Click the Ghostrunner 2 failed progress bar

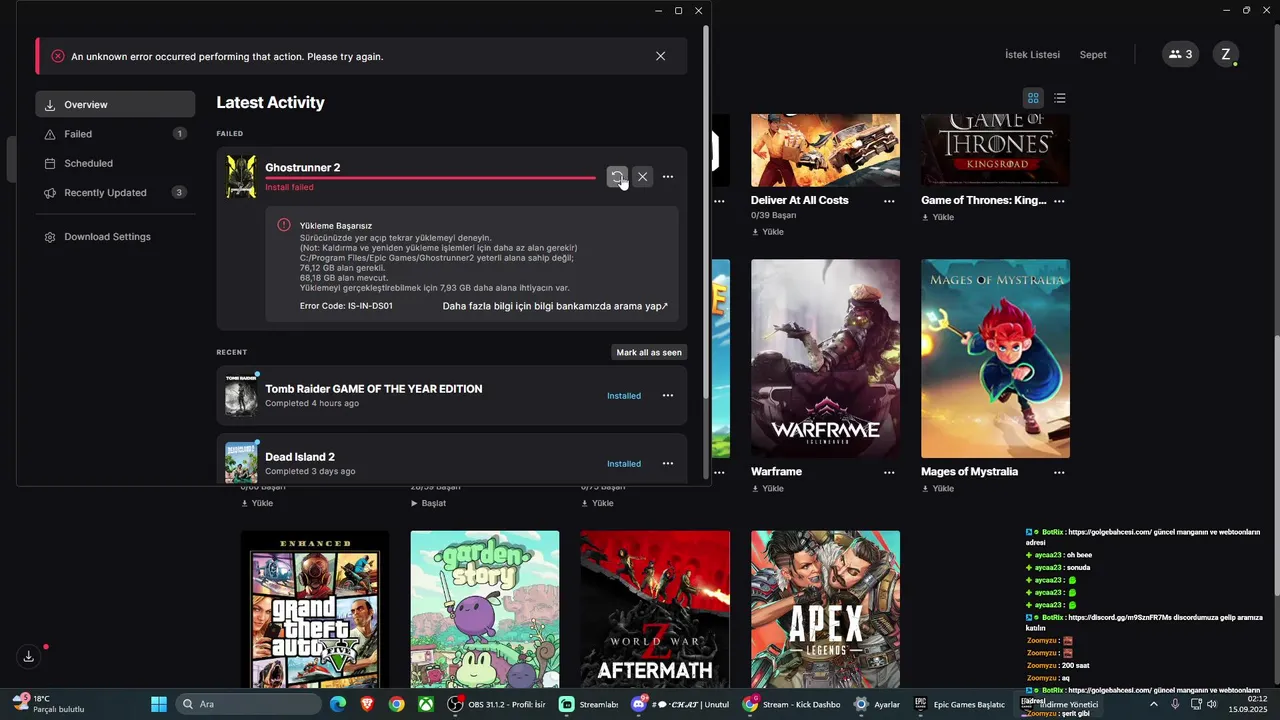point(430,178)
